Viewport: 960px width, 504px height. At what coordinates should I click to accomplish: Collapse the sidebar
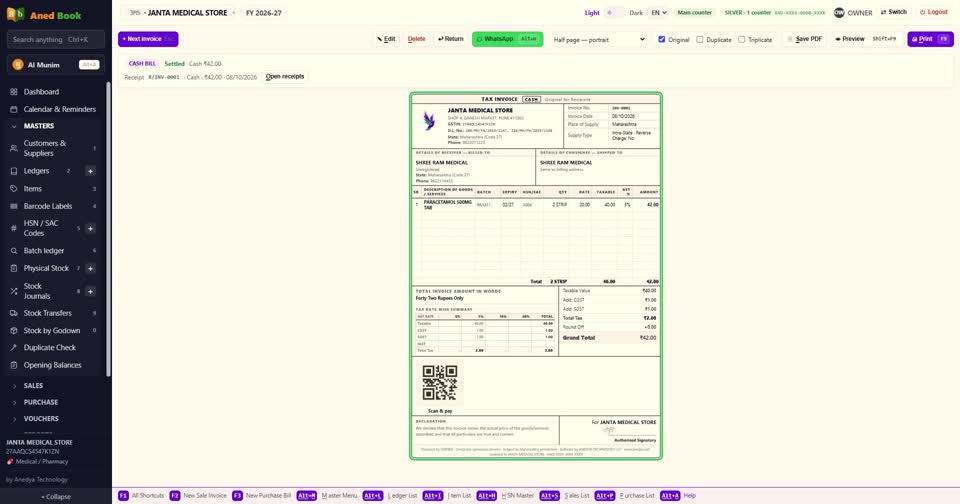point(56,497)
